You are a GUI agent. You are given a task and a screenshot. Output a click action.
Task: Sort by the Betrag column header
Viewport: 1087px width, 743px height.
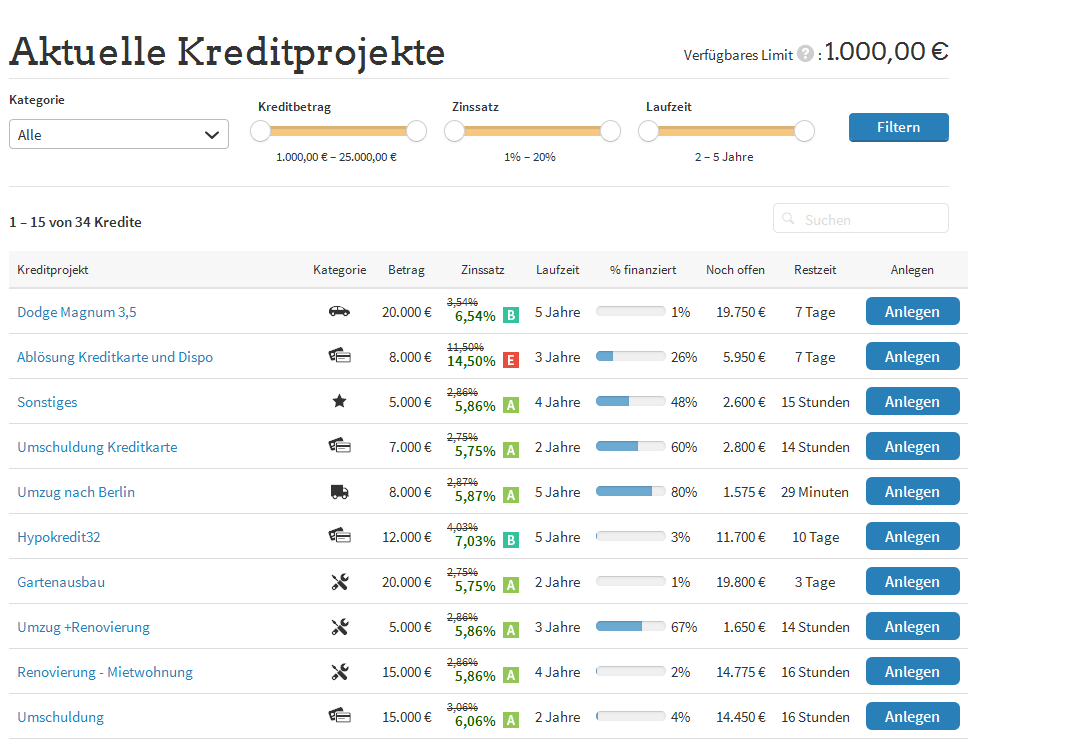click(406, 270)
